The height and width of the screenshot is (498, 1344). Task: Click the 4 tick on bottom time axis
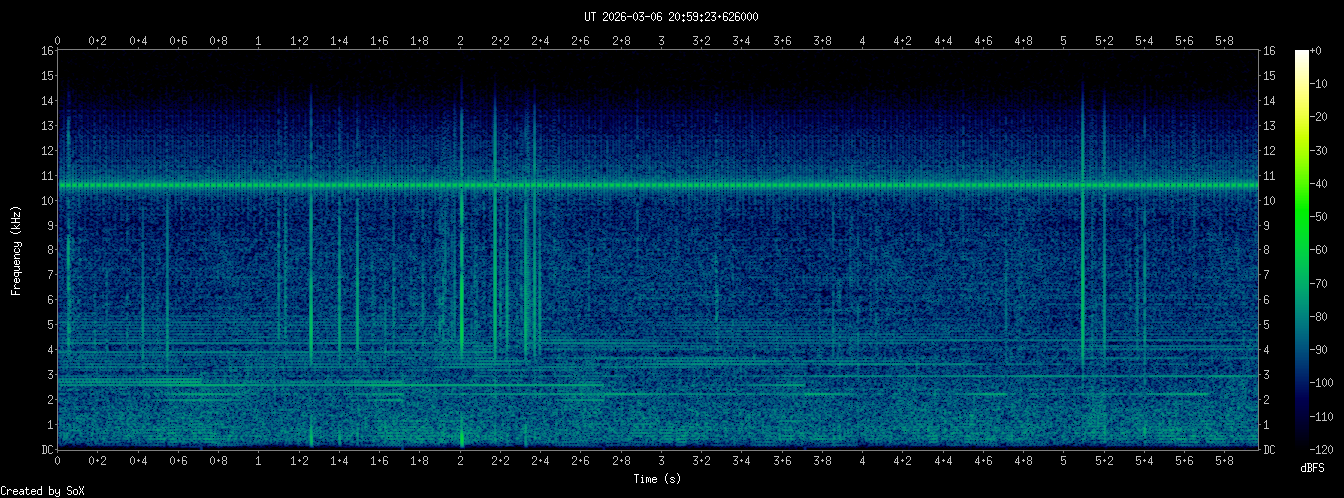[863, 461]
